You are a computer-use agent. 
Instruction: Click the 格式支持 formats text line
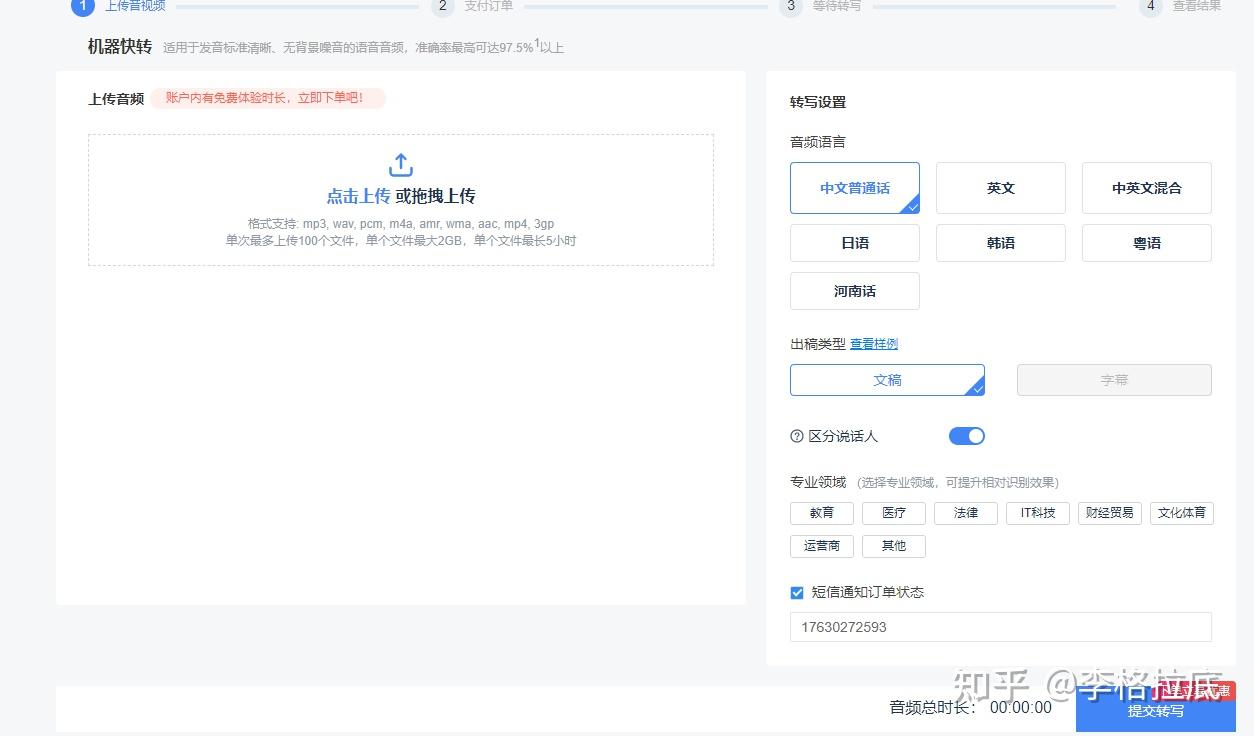coord(401,224)
